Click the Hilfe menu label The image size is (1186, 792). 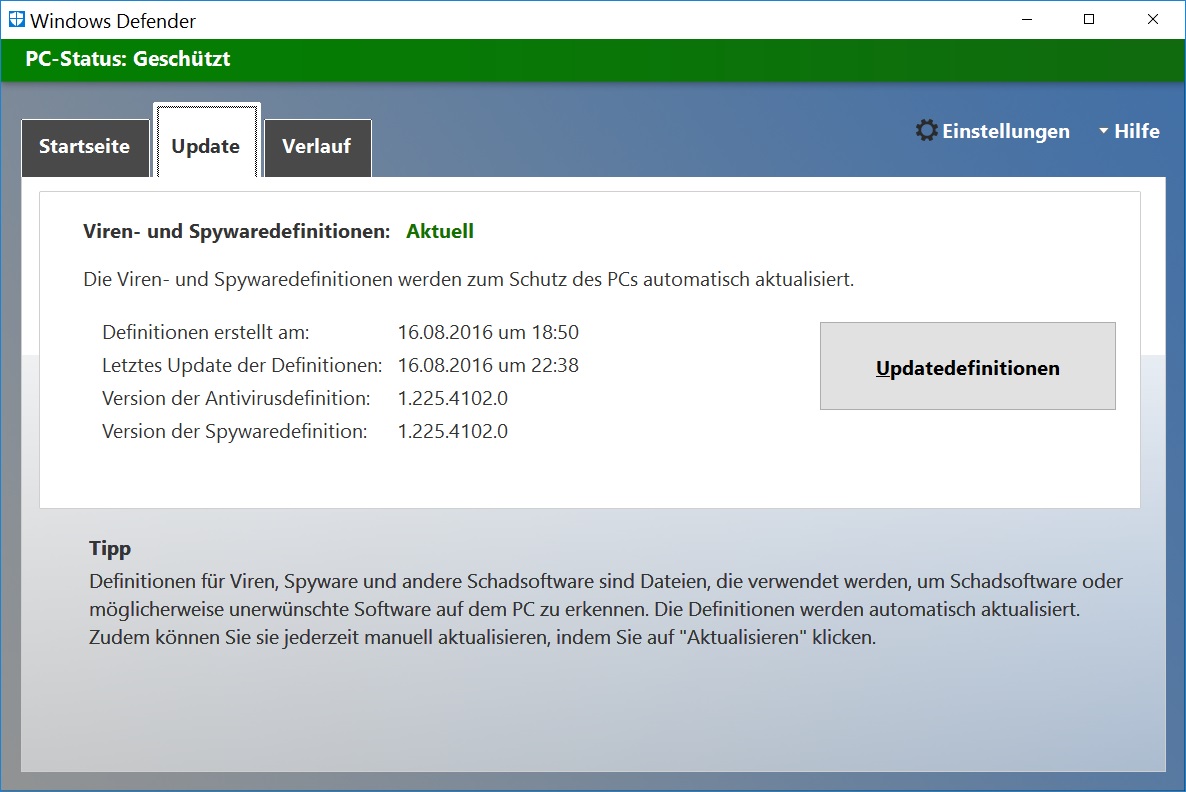tap(1137, 131)
